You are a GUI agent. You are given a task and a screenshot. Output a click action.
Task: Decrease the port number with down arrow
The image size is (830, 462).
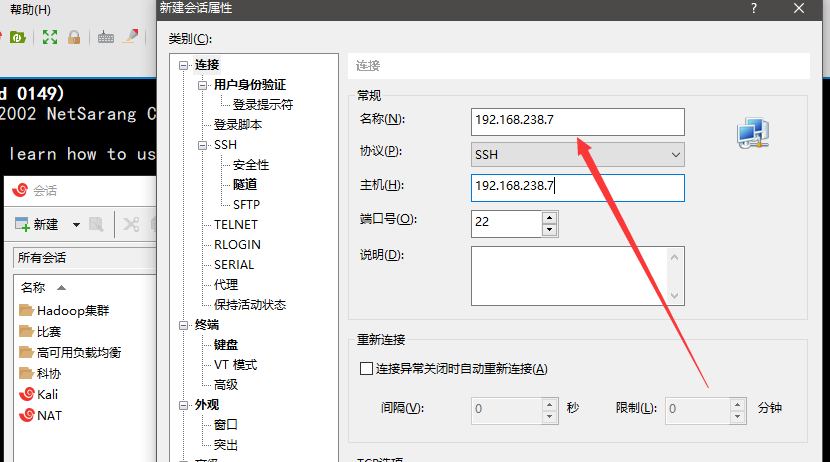coord(549,230)
